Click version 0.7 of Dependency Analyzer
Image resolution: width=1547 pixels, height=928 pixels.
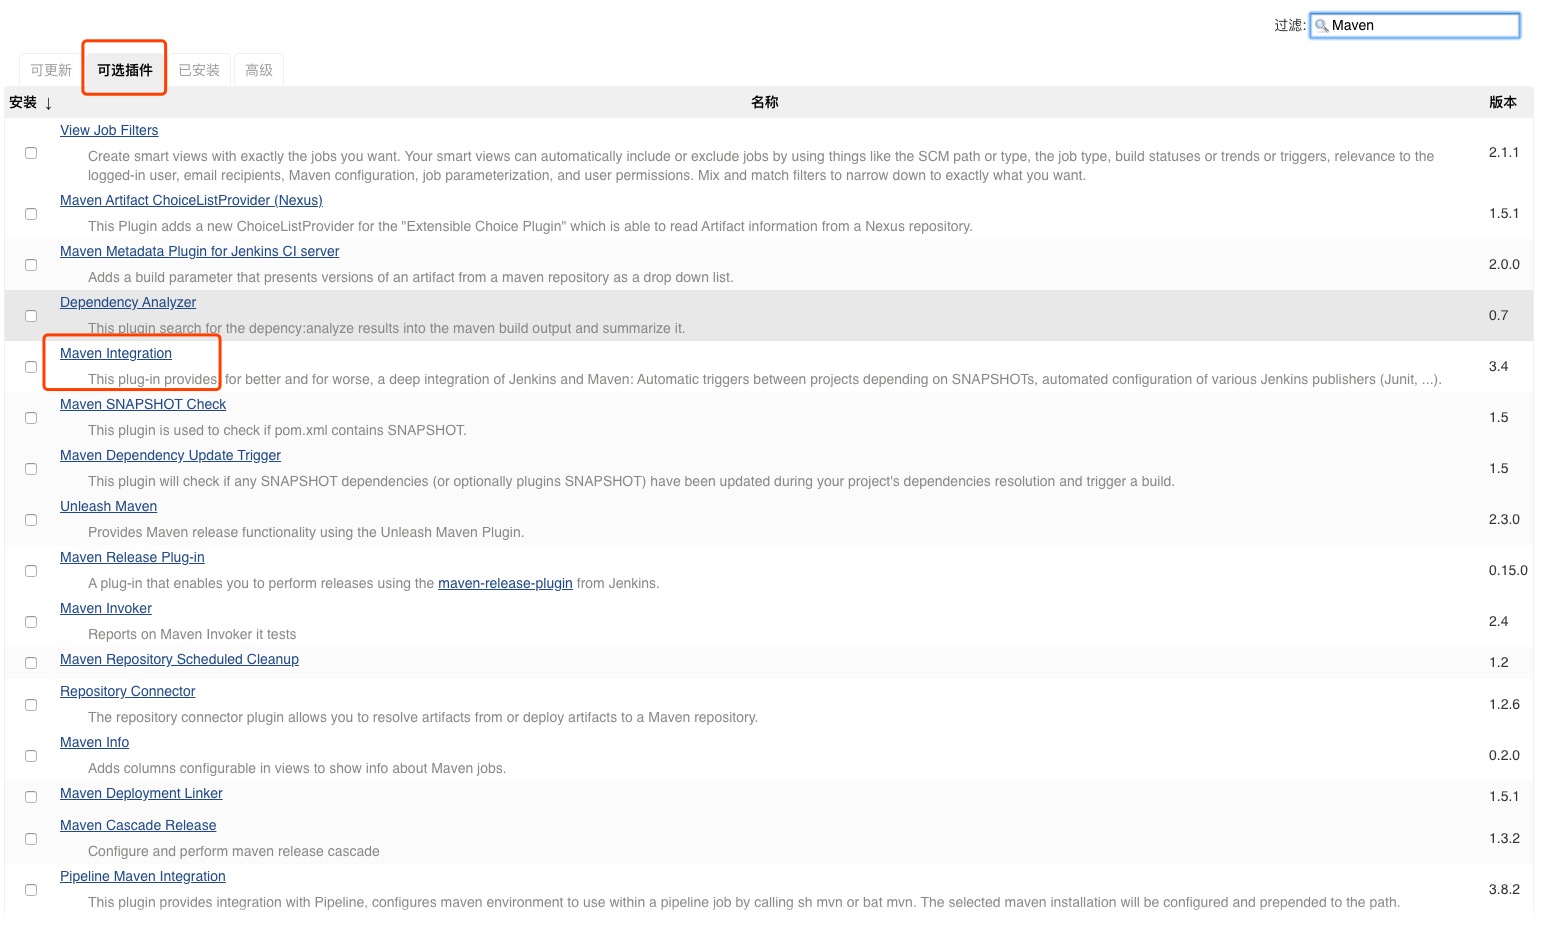pos(1498,315)
